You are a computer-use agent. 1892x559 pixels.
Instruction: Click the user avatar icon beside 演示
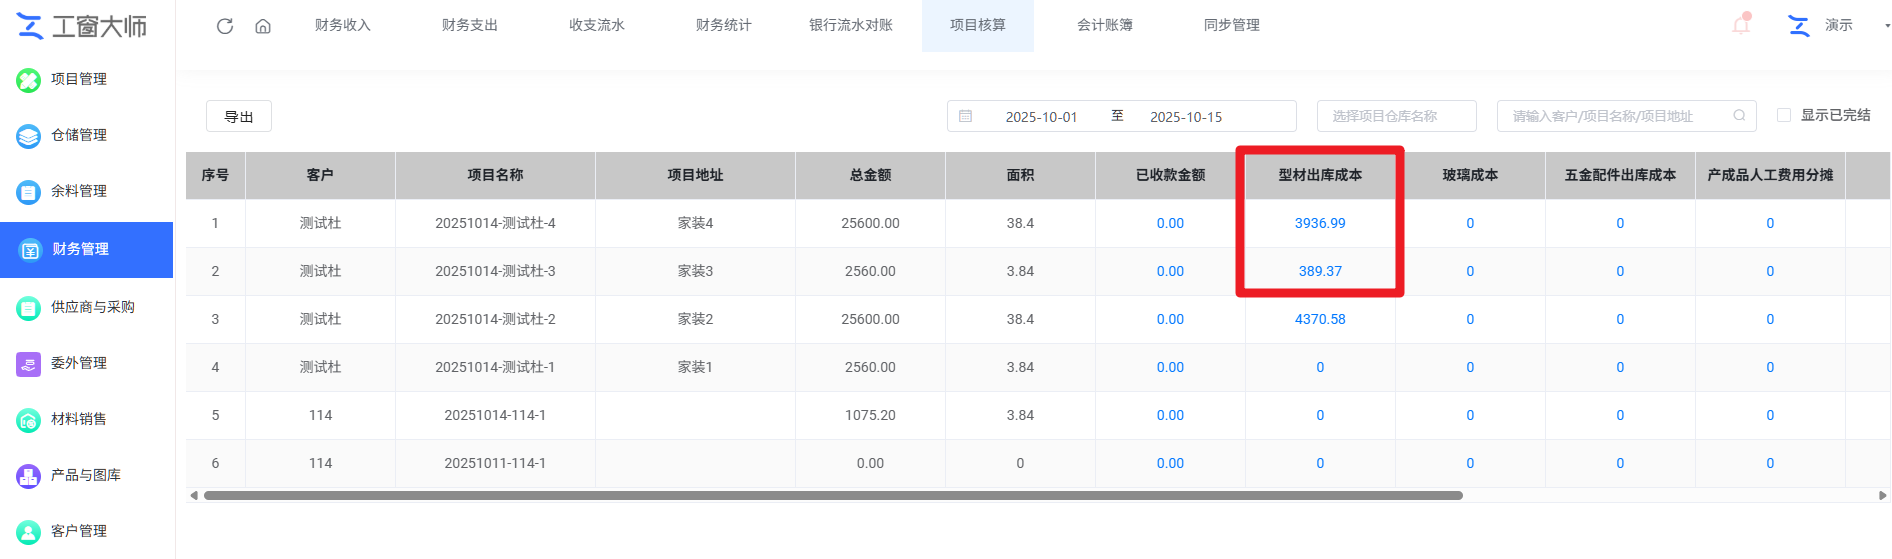tap(1799, 26)
